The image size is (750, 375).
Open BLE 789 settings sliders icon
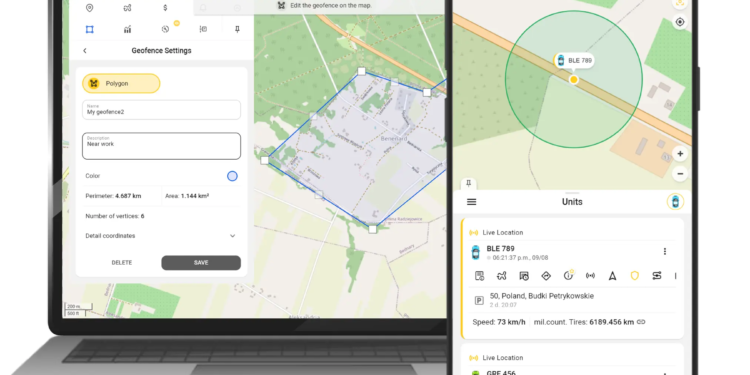click(x=657, y=276)
